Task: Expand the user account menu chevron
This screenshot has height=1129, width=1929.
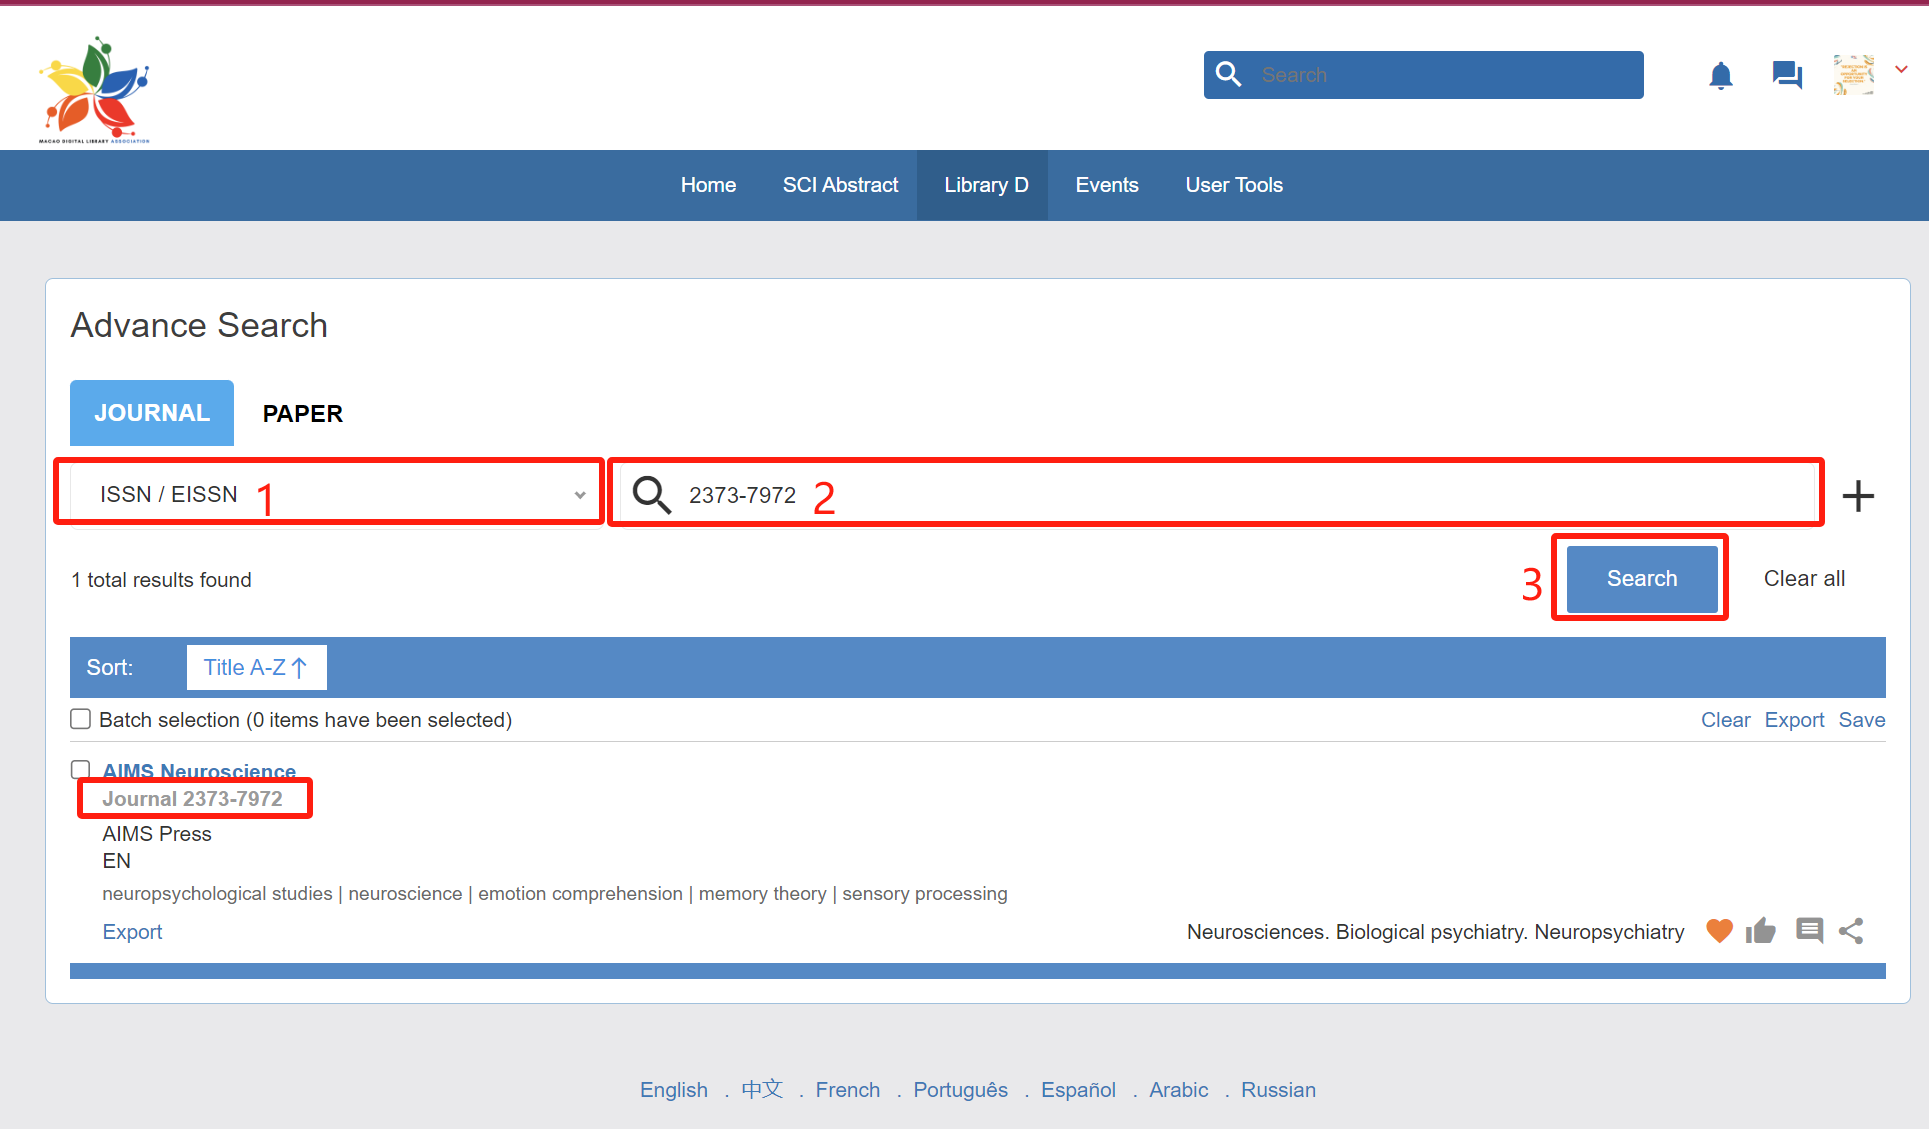Action: [1902, 70]
